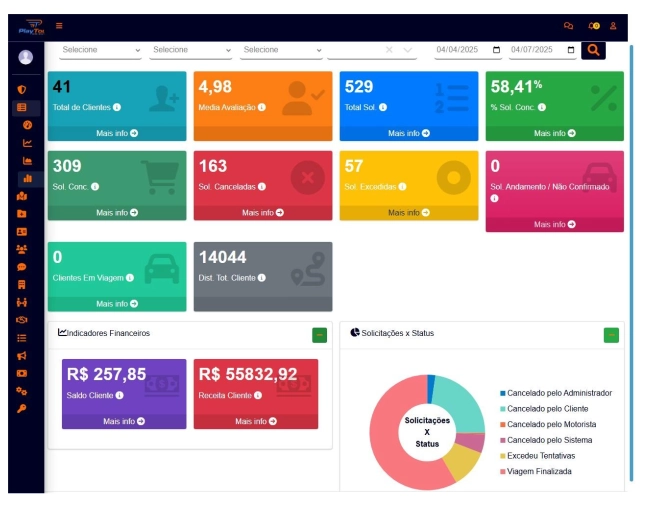Screen dimensions: 648x508
Task: Click the chat bubble icon in sidebar
Action: pos(22,267)
